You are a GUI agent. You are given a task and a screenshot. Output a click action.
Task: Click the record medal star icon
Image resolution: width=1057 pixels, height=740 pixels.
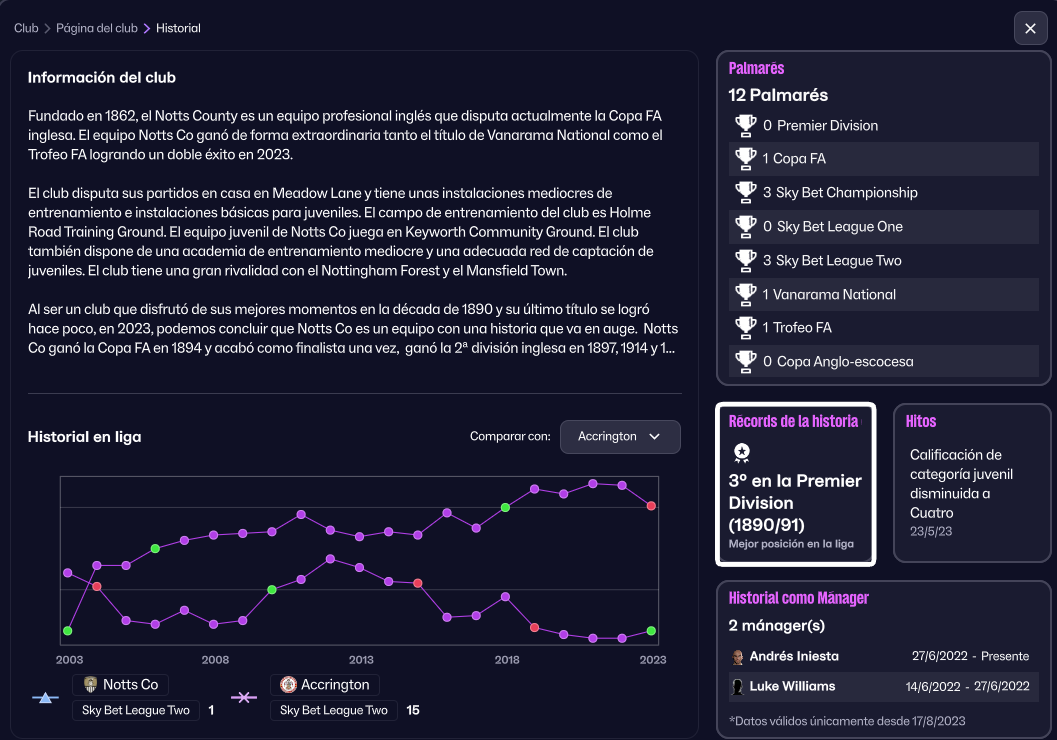[x=741, y=453]
